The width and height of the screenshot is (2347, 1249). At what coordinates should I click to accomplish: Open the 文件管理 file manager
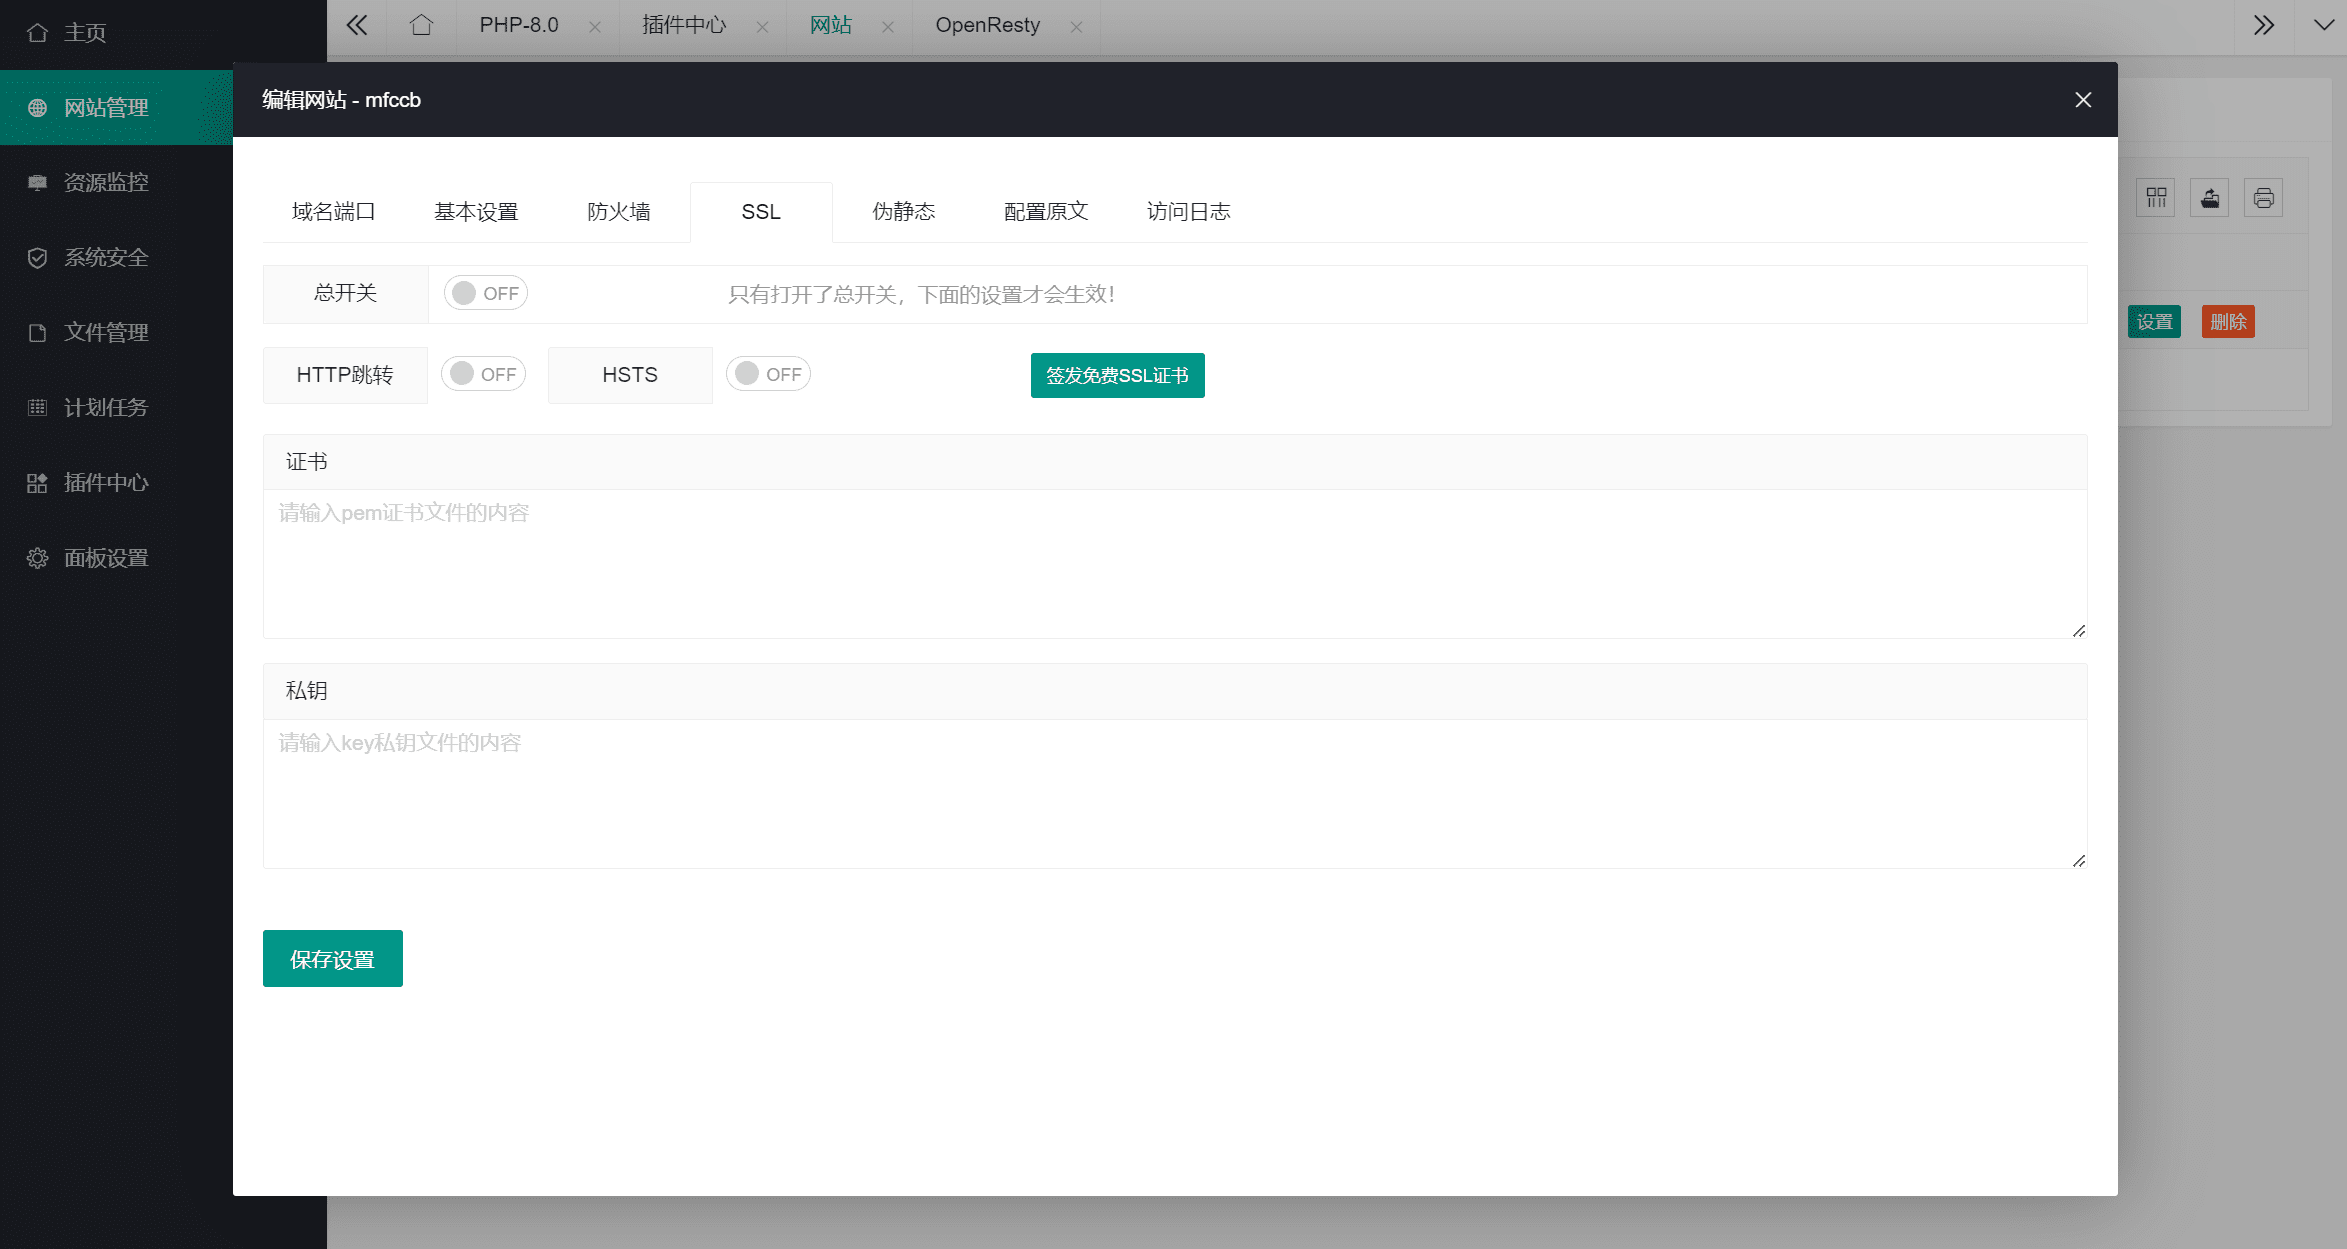[x=106, y=332]
